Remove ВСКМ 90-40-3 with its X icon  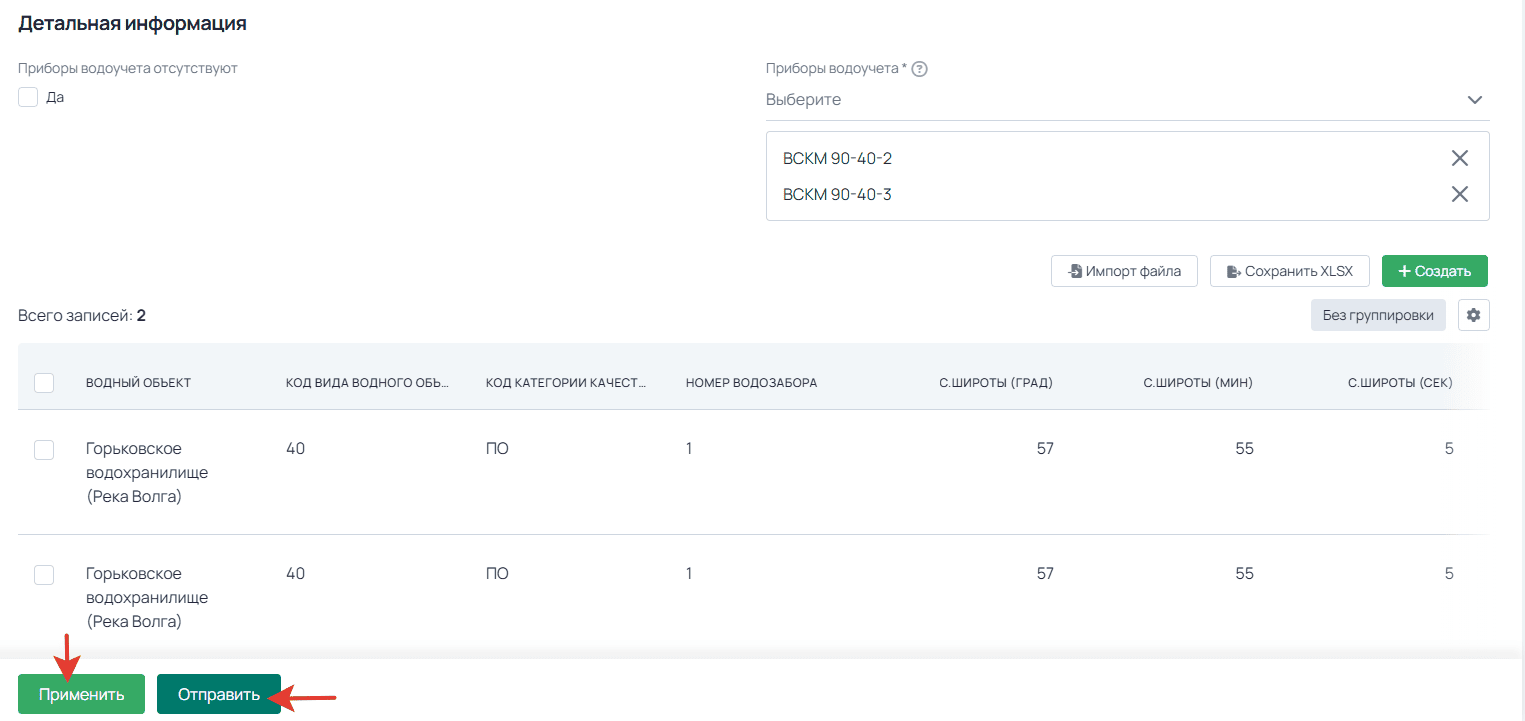(x=1459, y=194)
